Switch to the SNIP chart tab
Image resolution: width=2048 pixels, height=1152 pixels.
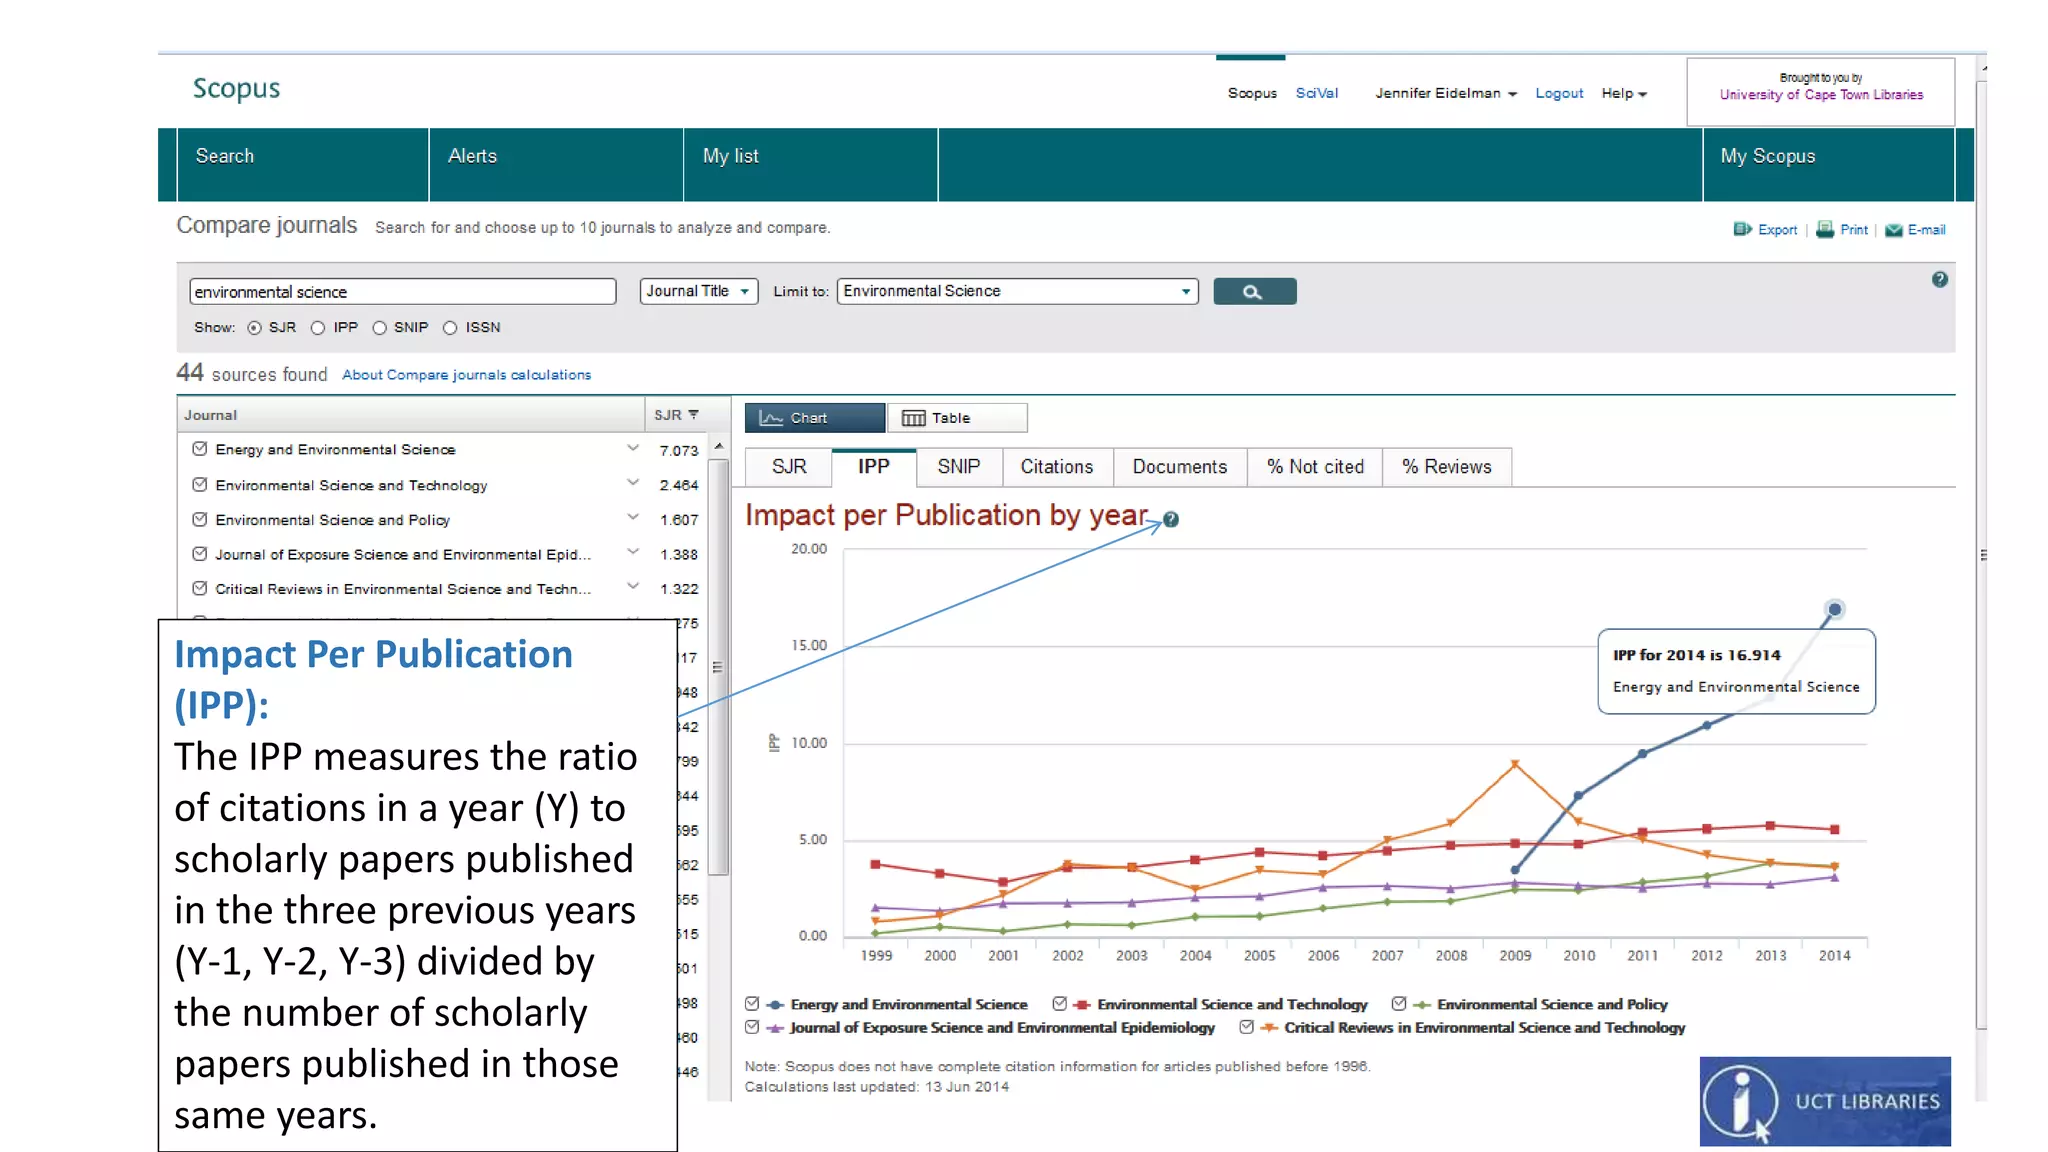tap(958, 467)
